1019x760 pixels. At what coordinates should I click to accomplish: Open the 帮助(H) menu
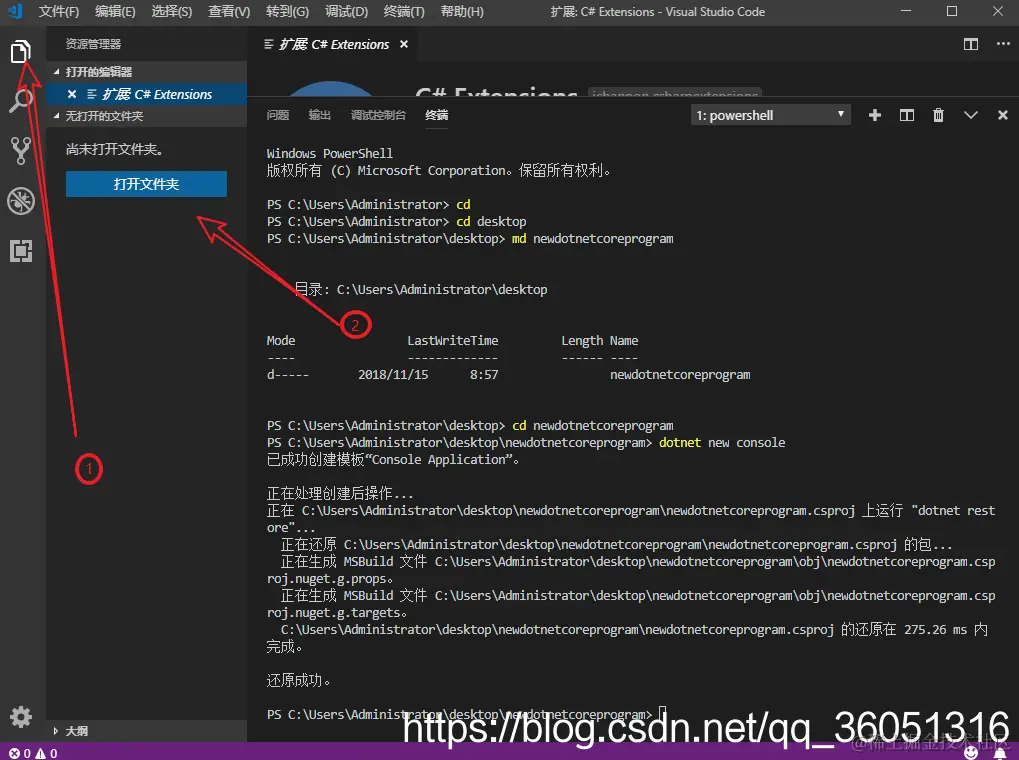(x=461, y=11)
